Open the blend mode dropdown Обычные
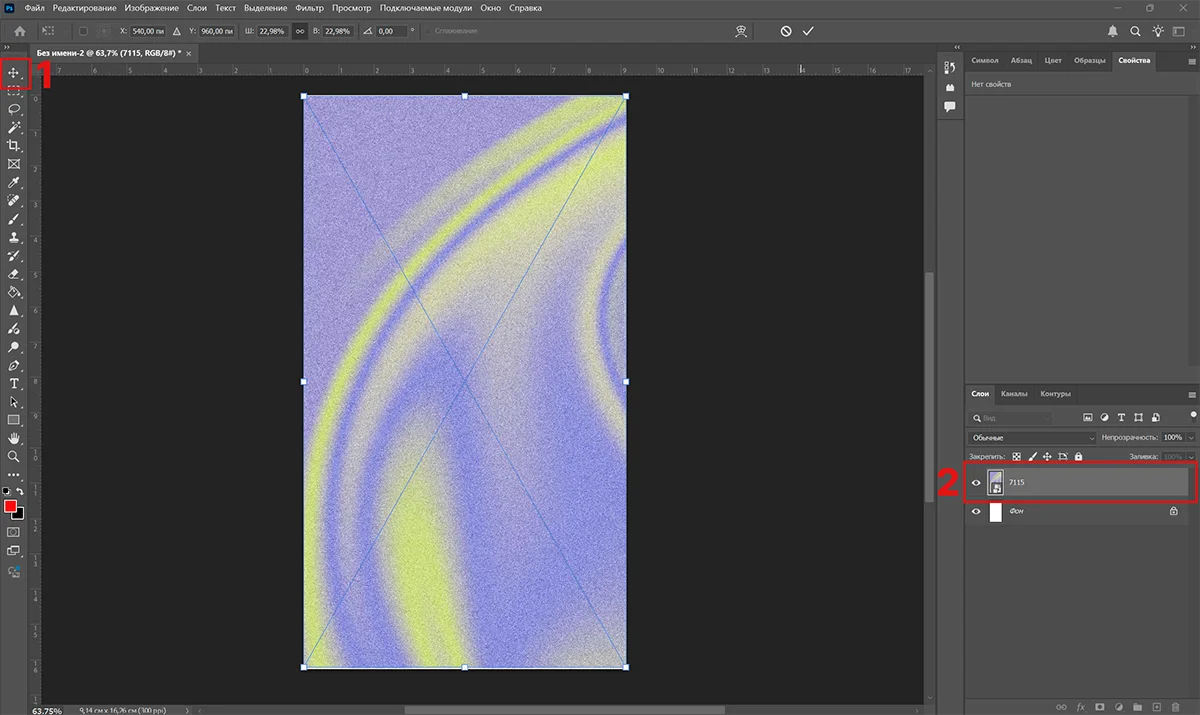The height and width of the screenshot is (715, 1200). tap(1032, 437)
